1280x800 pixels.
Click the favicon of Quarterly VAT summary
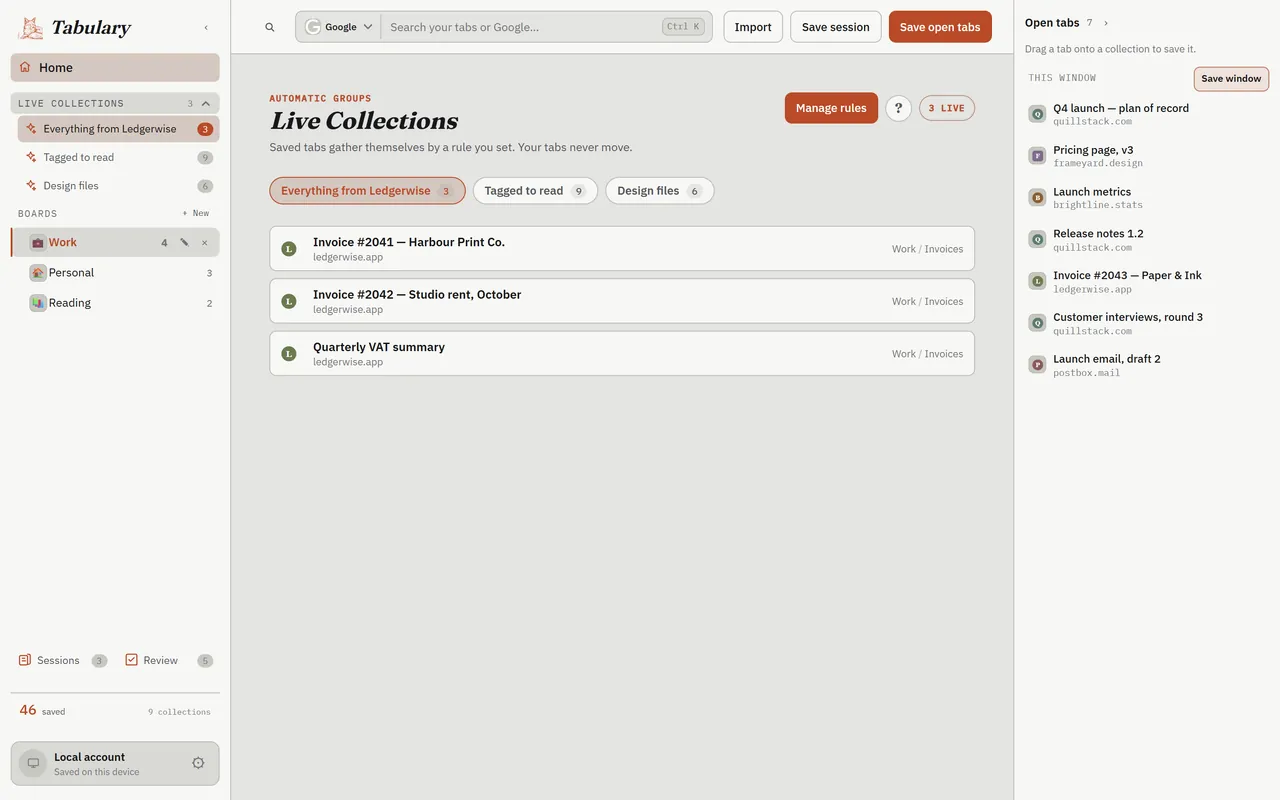(289, 354)
